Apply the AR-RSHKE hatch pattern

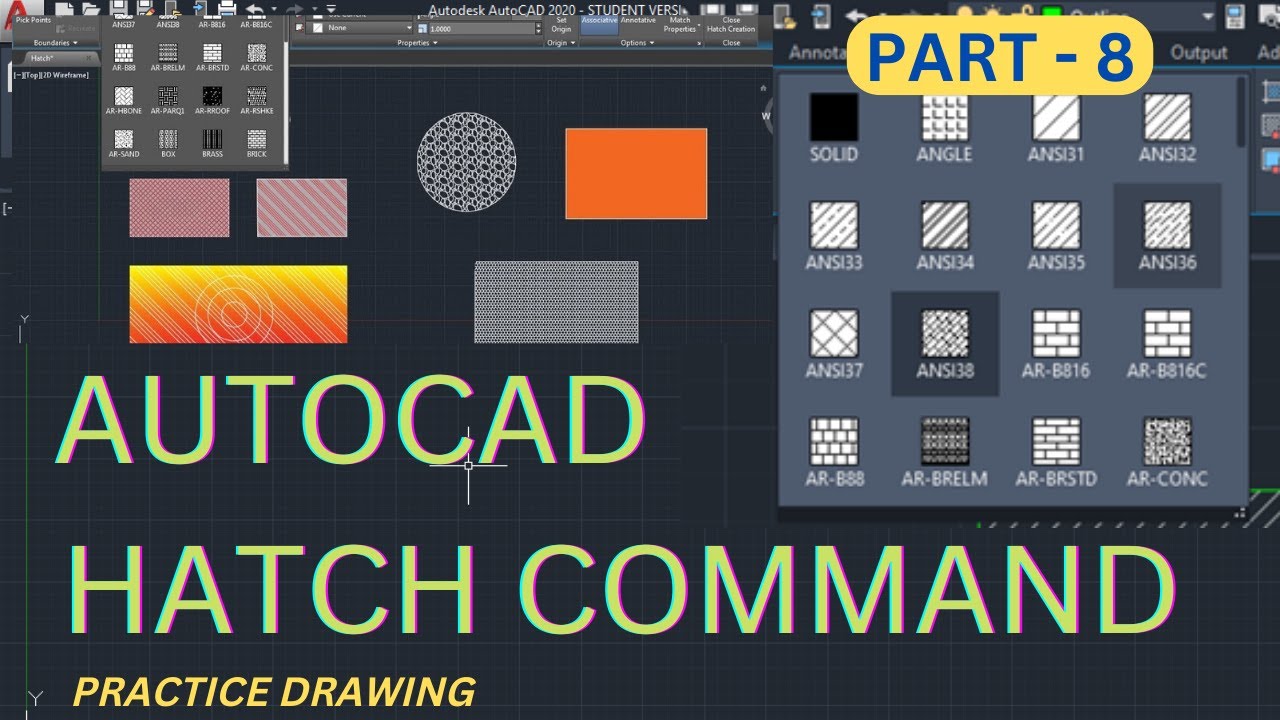[x=256, y=101]
